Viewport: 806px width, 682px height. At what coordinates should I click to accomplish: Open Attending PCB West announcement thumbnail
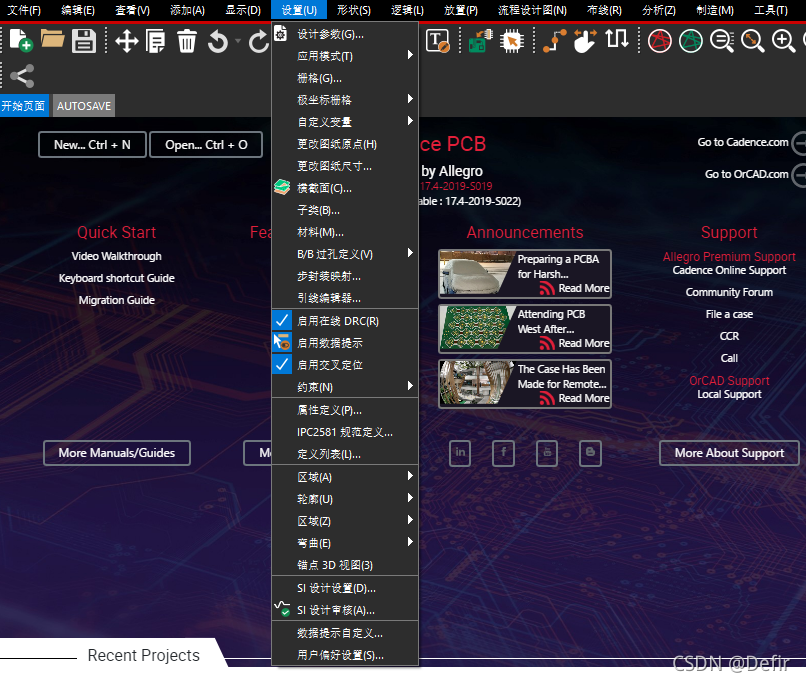point(477,329)
